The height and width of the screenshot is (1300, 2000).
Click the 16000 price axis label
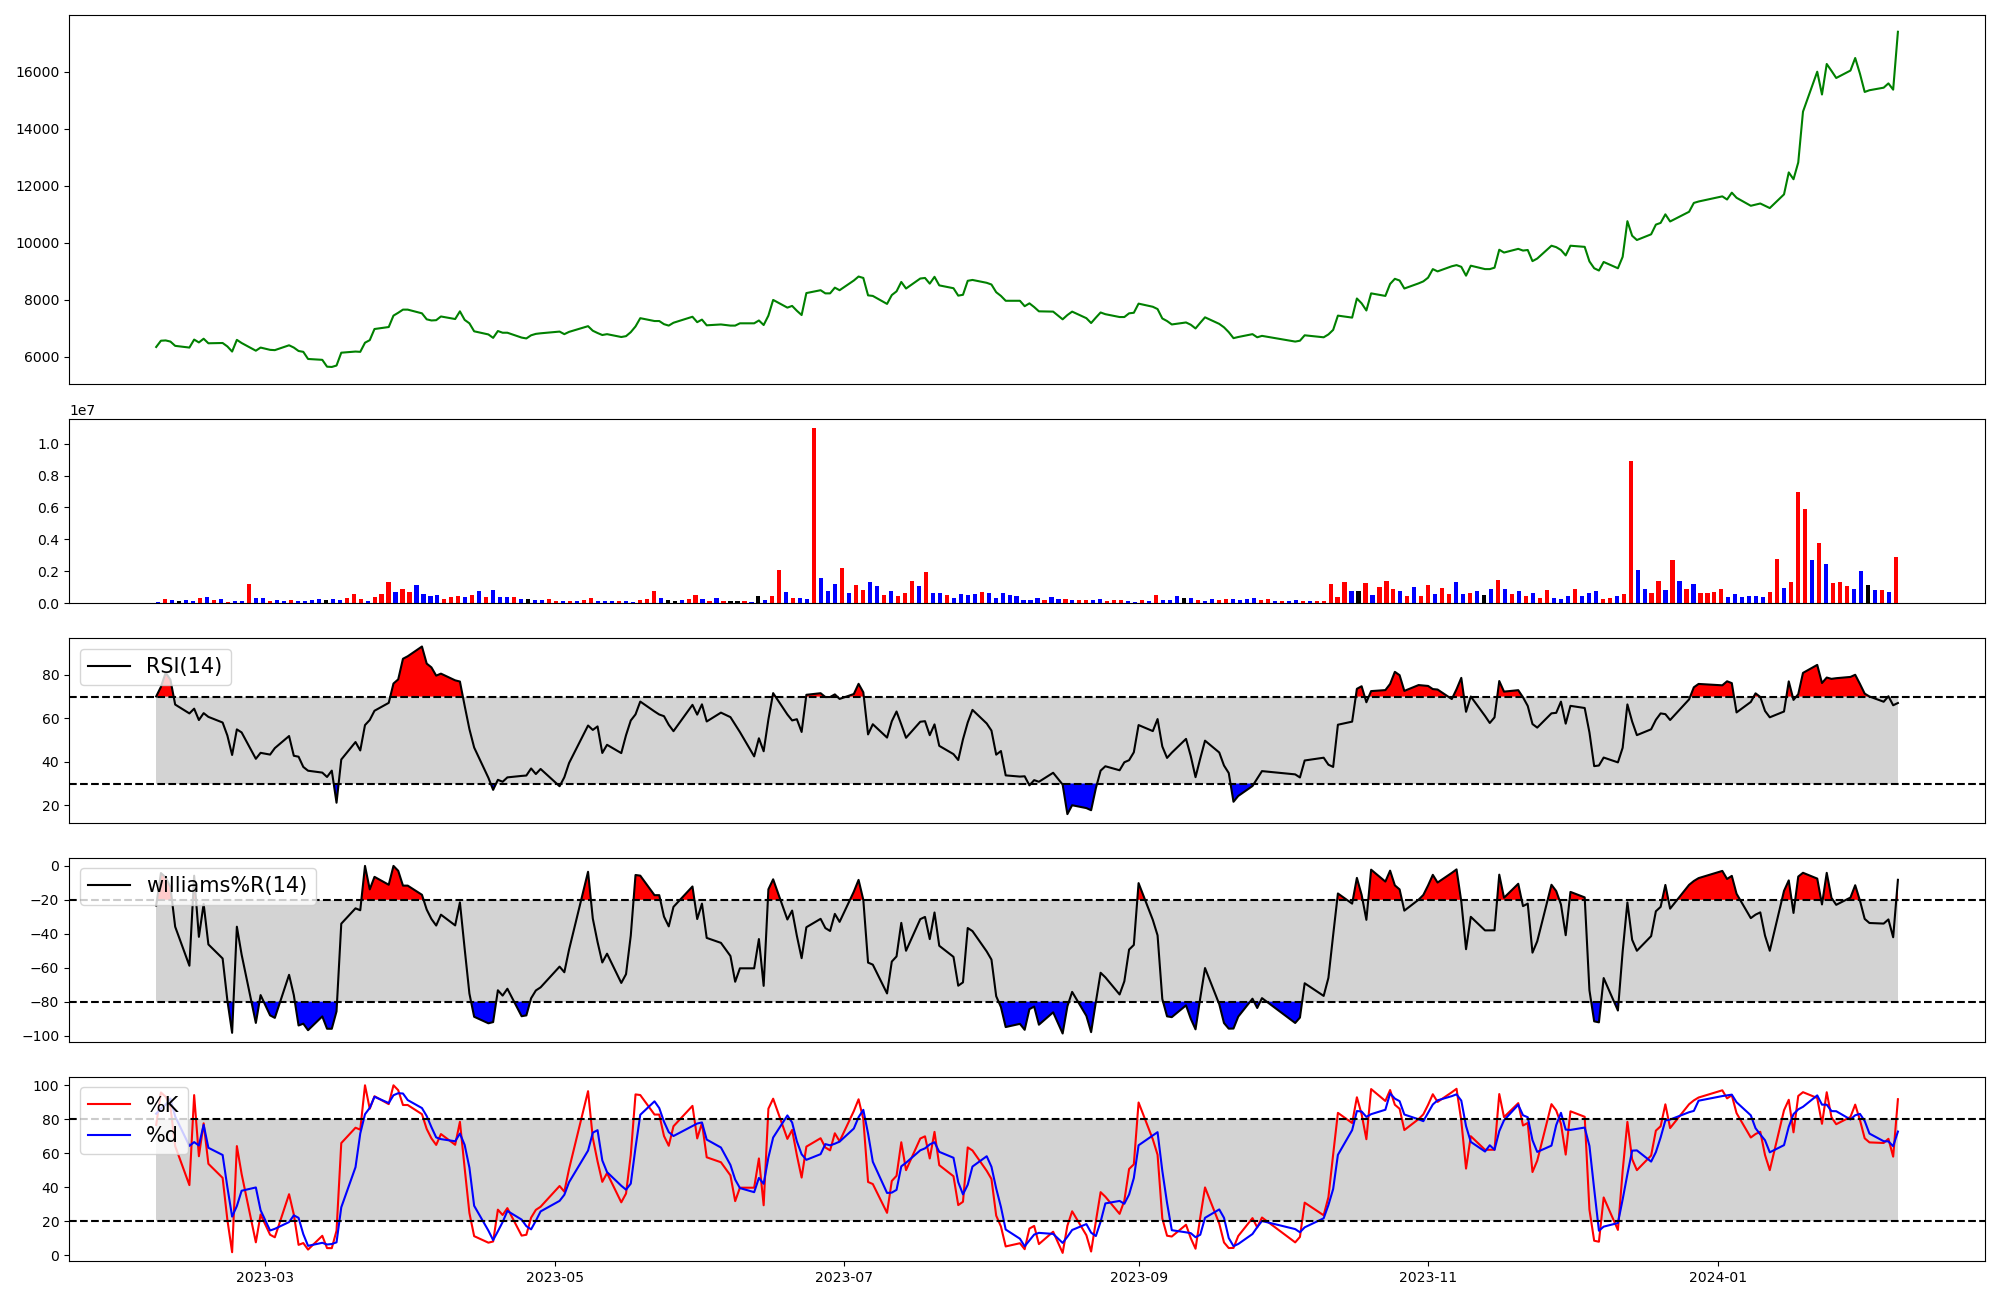pyautogui.click(x=38, y=72)
